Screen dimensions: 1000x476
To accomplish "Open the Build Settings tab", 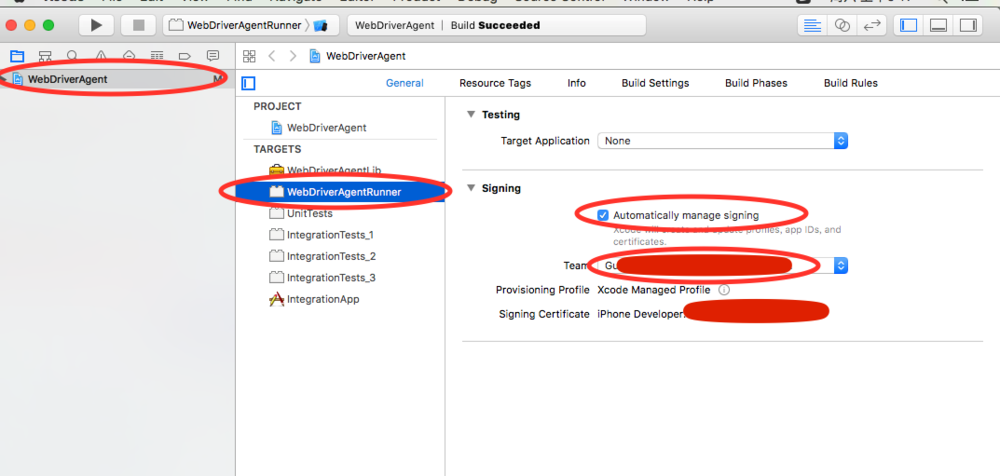I will tap(655, 83).
